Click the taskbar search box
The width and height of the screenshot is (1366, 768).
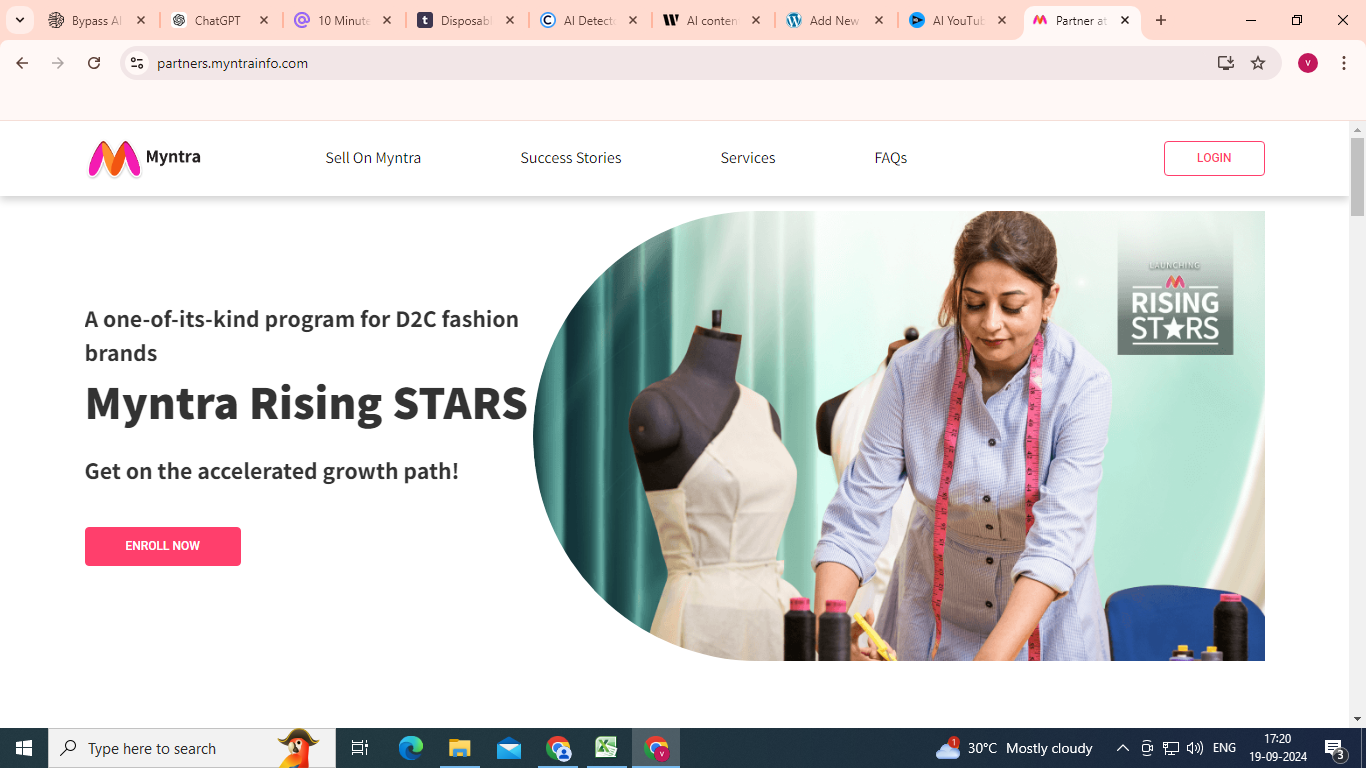pos(192,748)
